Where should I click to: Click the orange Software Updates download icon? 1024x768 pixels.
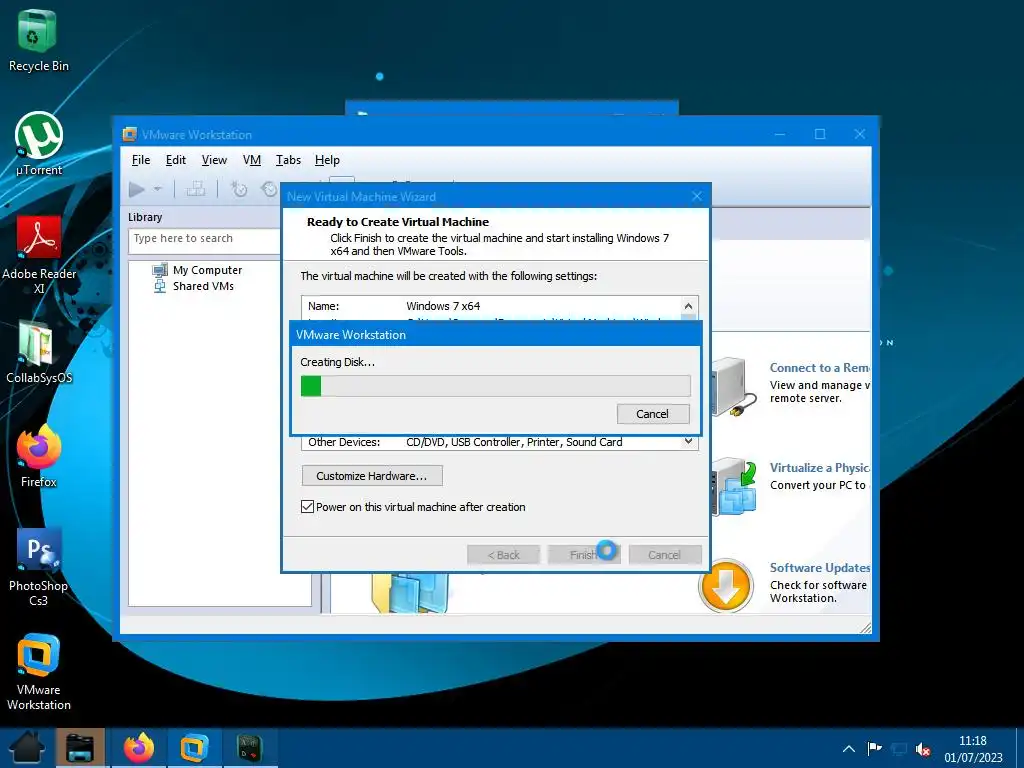coord(726,586)
